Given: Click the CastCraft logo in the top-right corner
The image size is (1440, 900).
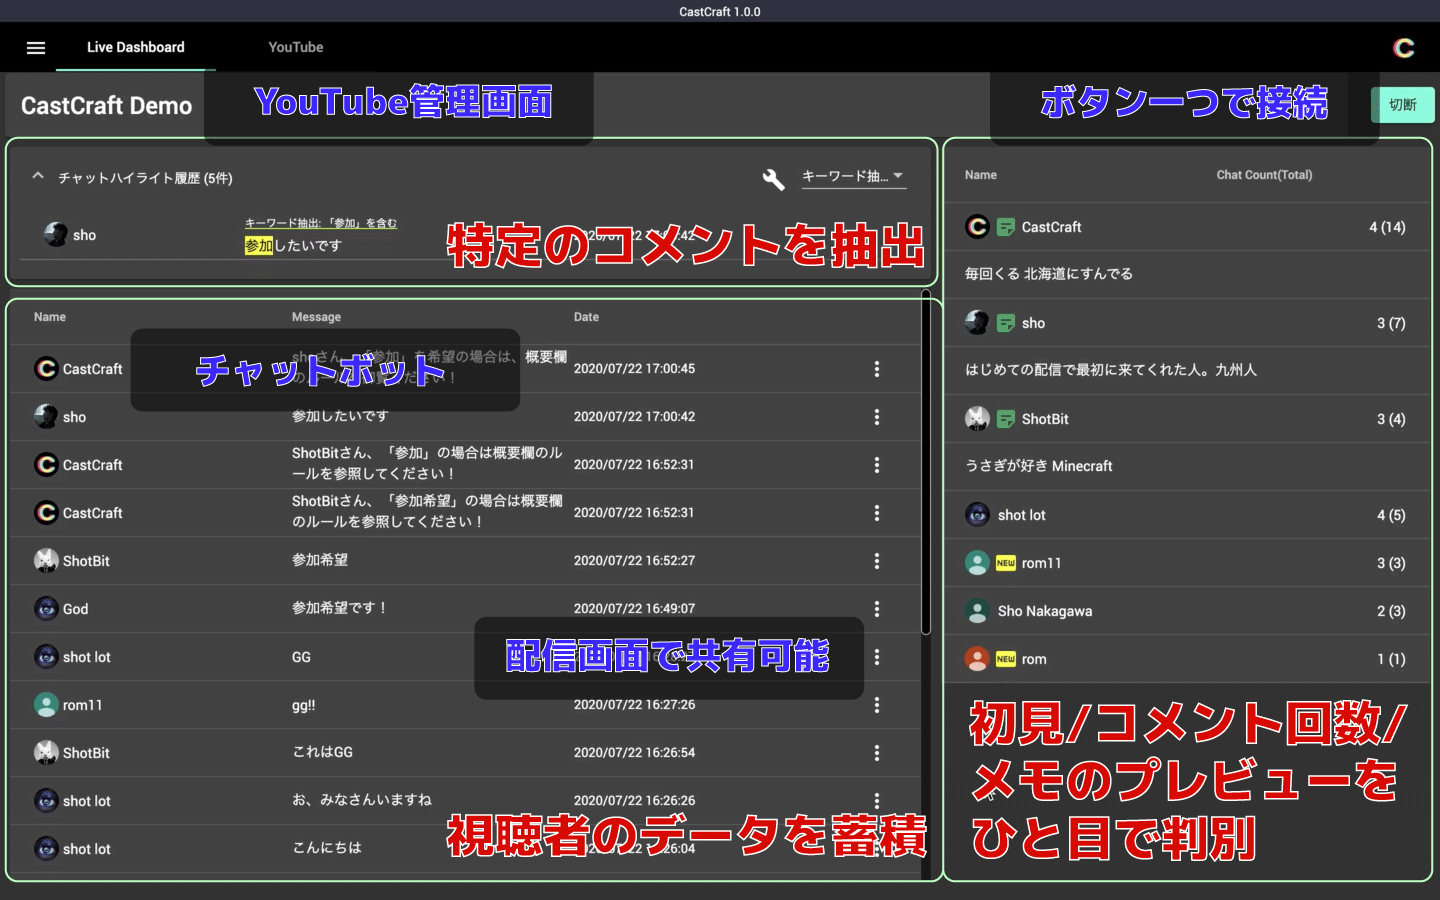Looking at the screenshot, I should coord(1403,47).
